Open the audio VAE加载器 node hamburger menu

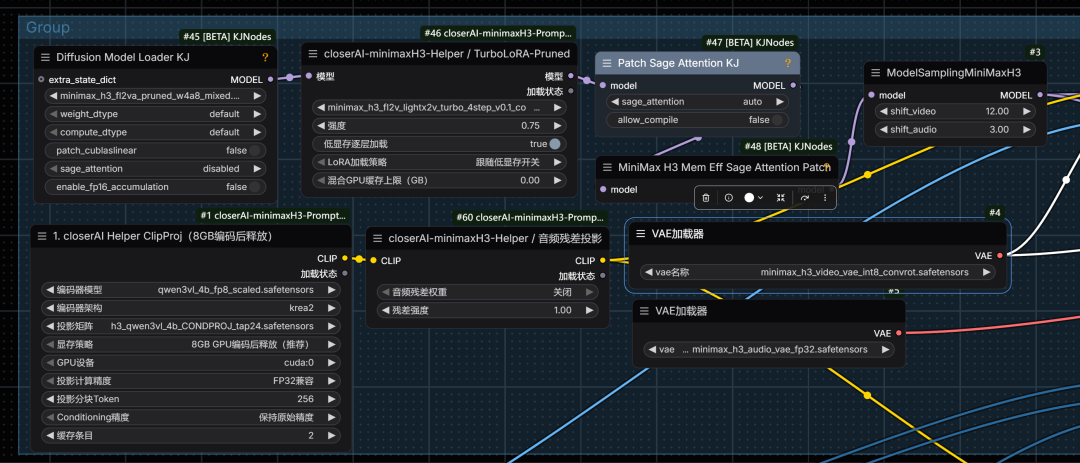645,311
